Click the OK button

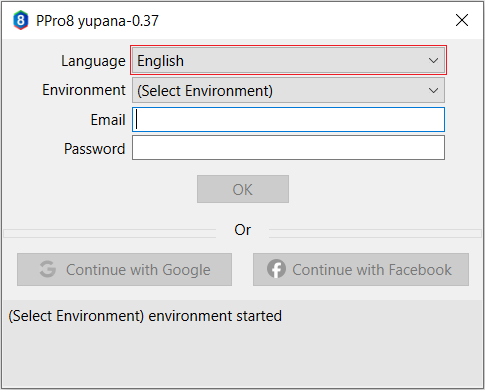point(243,189)
